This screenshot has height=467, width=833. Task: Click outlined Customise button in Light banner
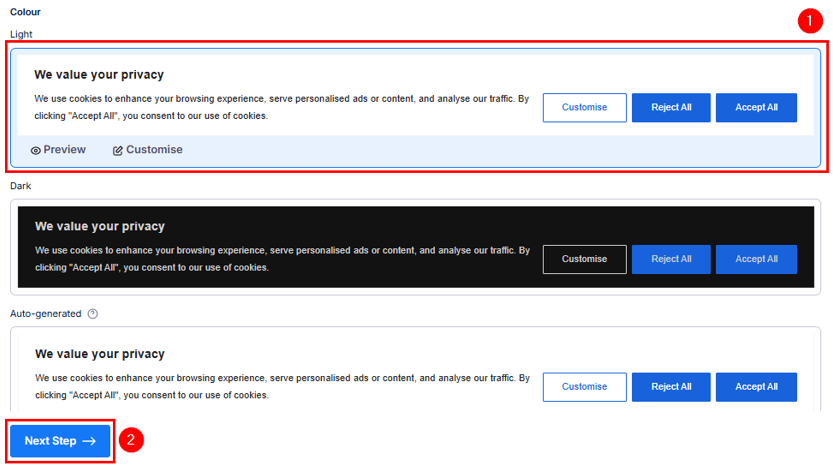coord(584,108)
